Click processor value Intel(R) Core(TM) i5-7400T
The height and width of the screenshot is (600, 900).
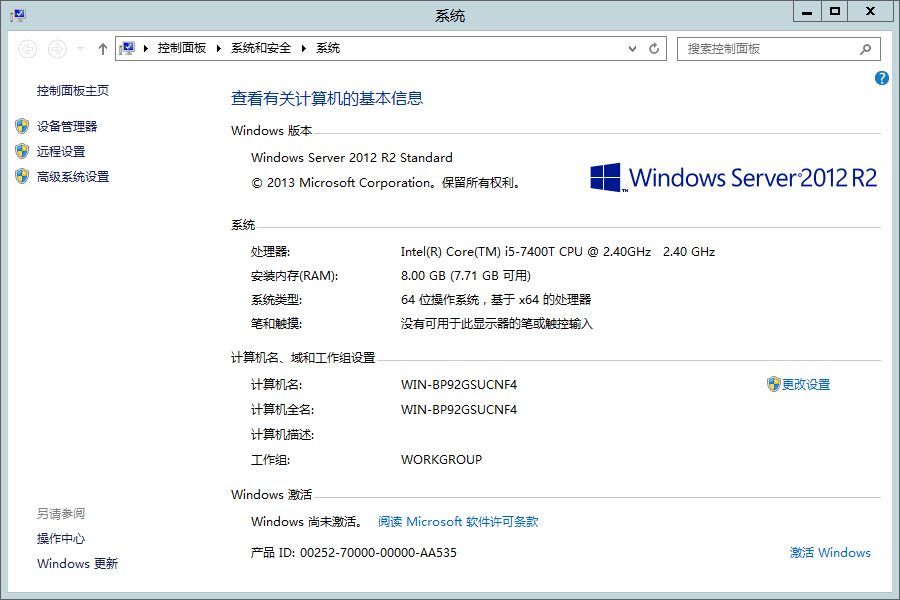(558, 252)
